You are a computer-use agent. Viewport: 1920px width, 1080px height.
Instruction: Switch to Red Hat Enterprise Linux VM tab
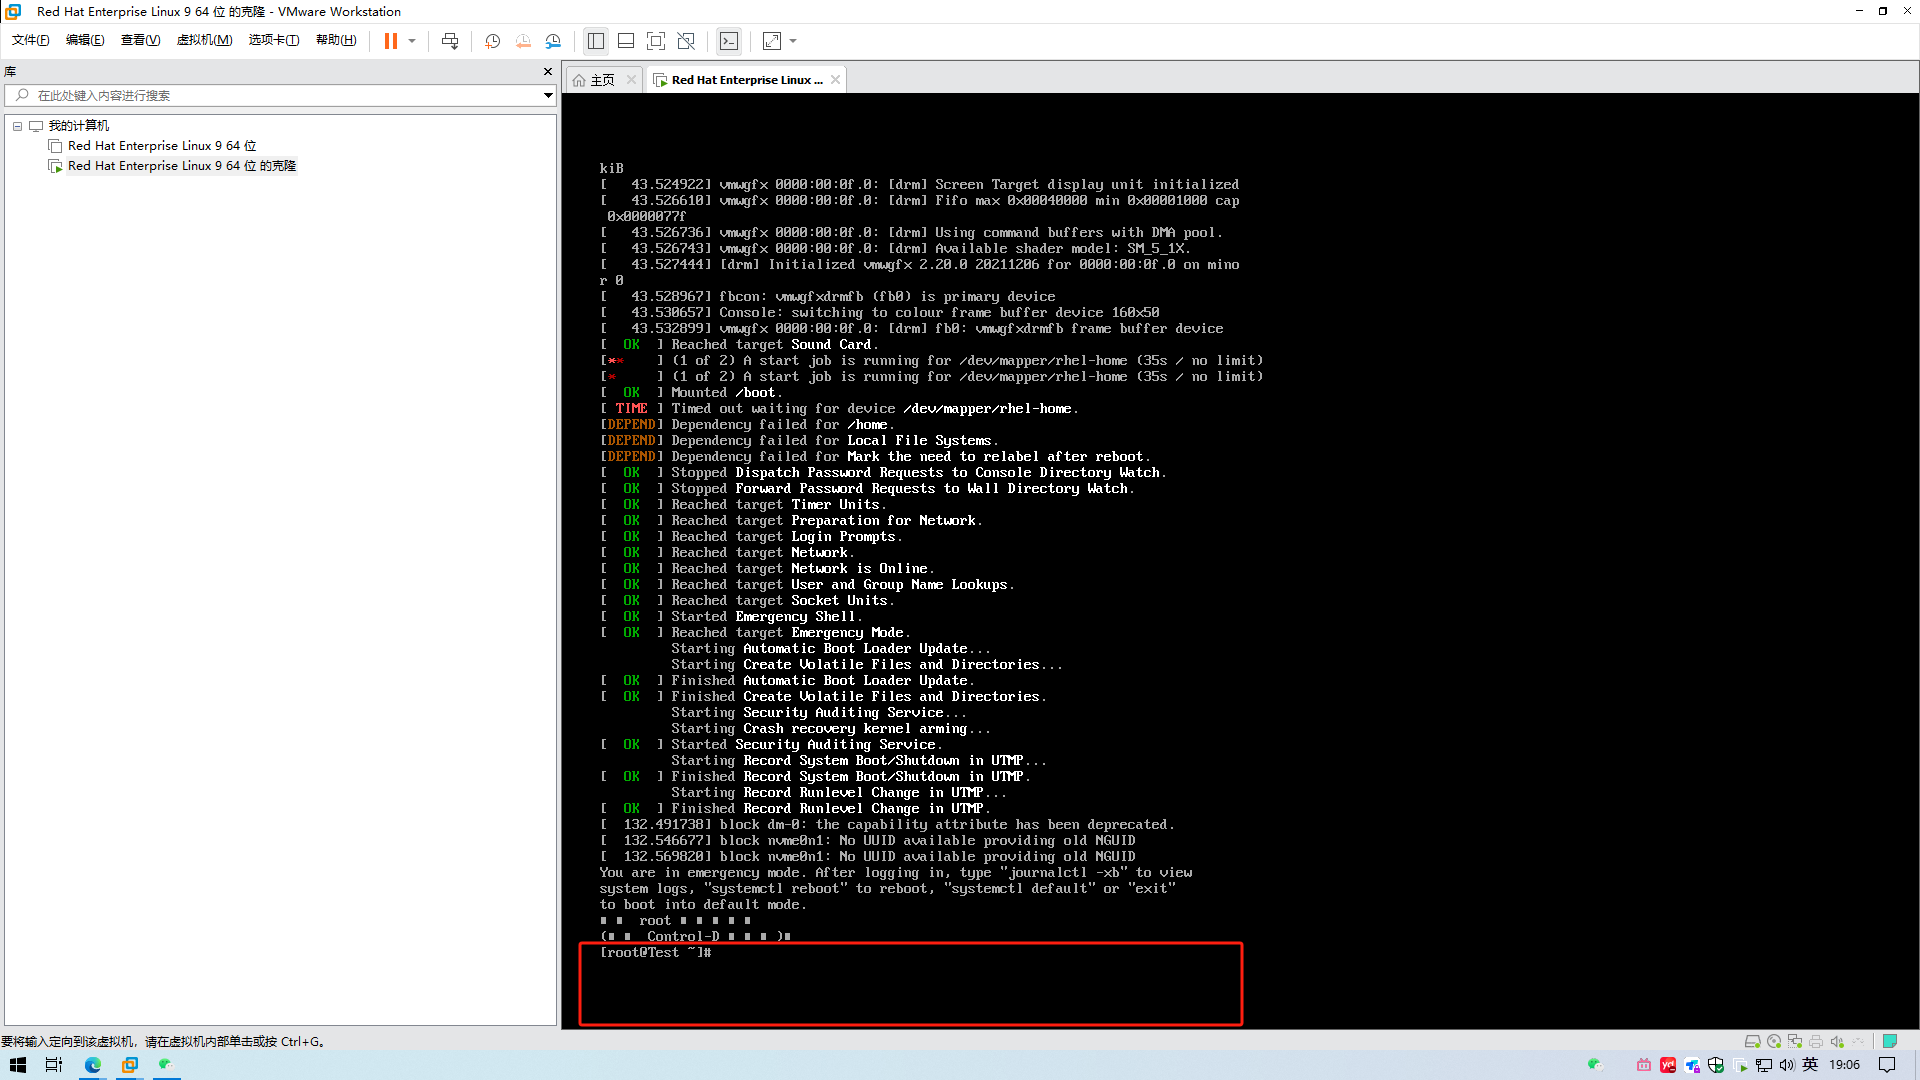(x=746, y=80)
